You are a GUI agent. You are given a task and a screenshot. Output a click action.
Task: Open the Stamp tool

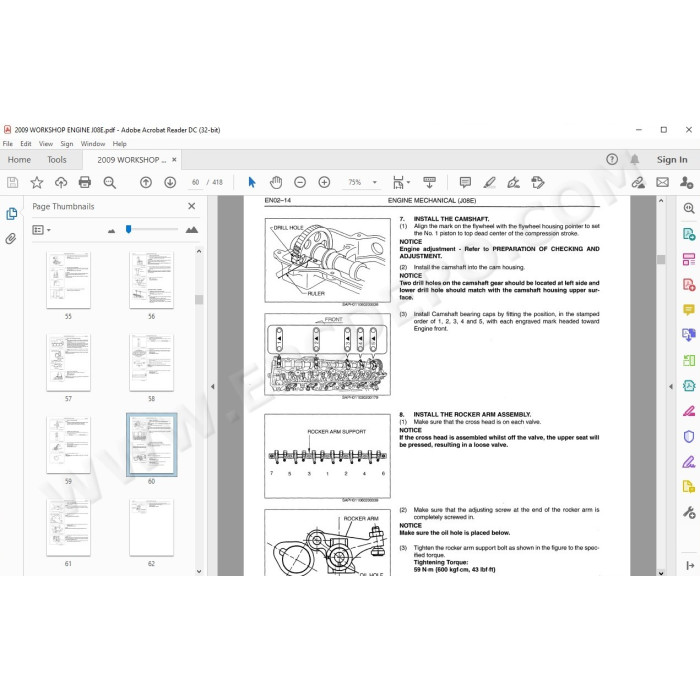(x=538, y=182)
